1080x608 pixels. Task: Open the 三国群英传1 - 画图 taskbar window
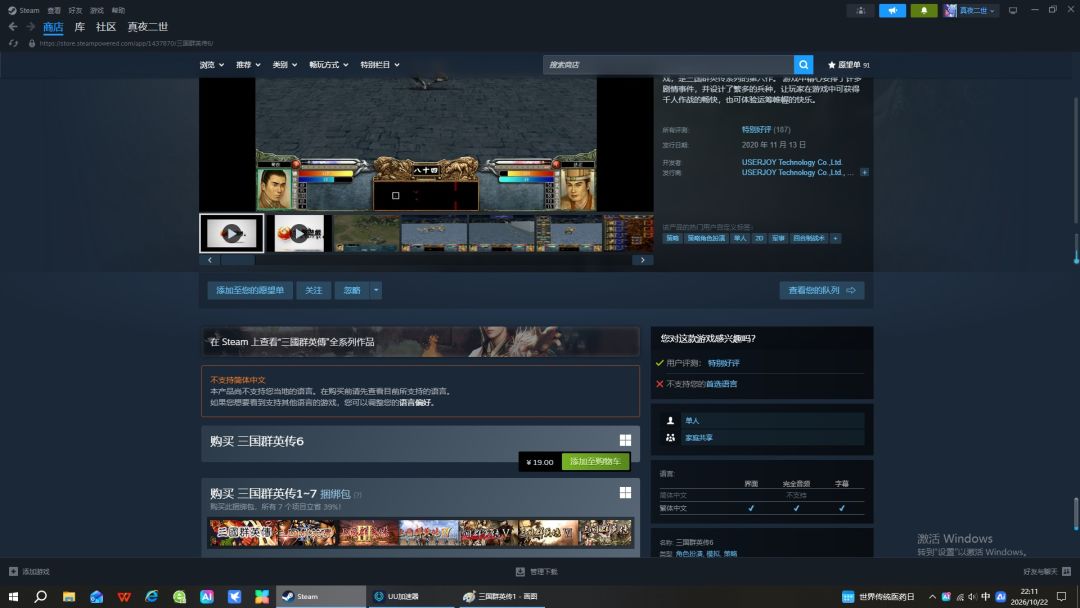point(501,596)
